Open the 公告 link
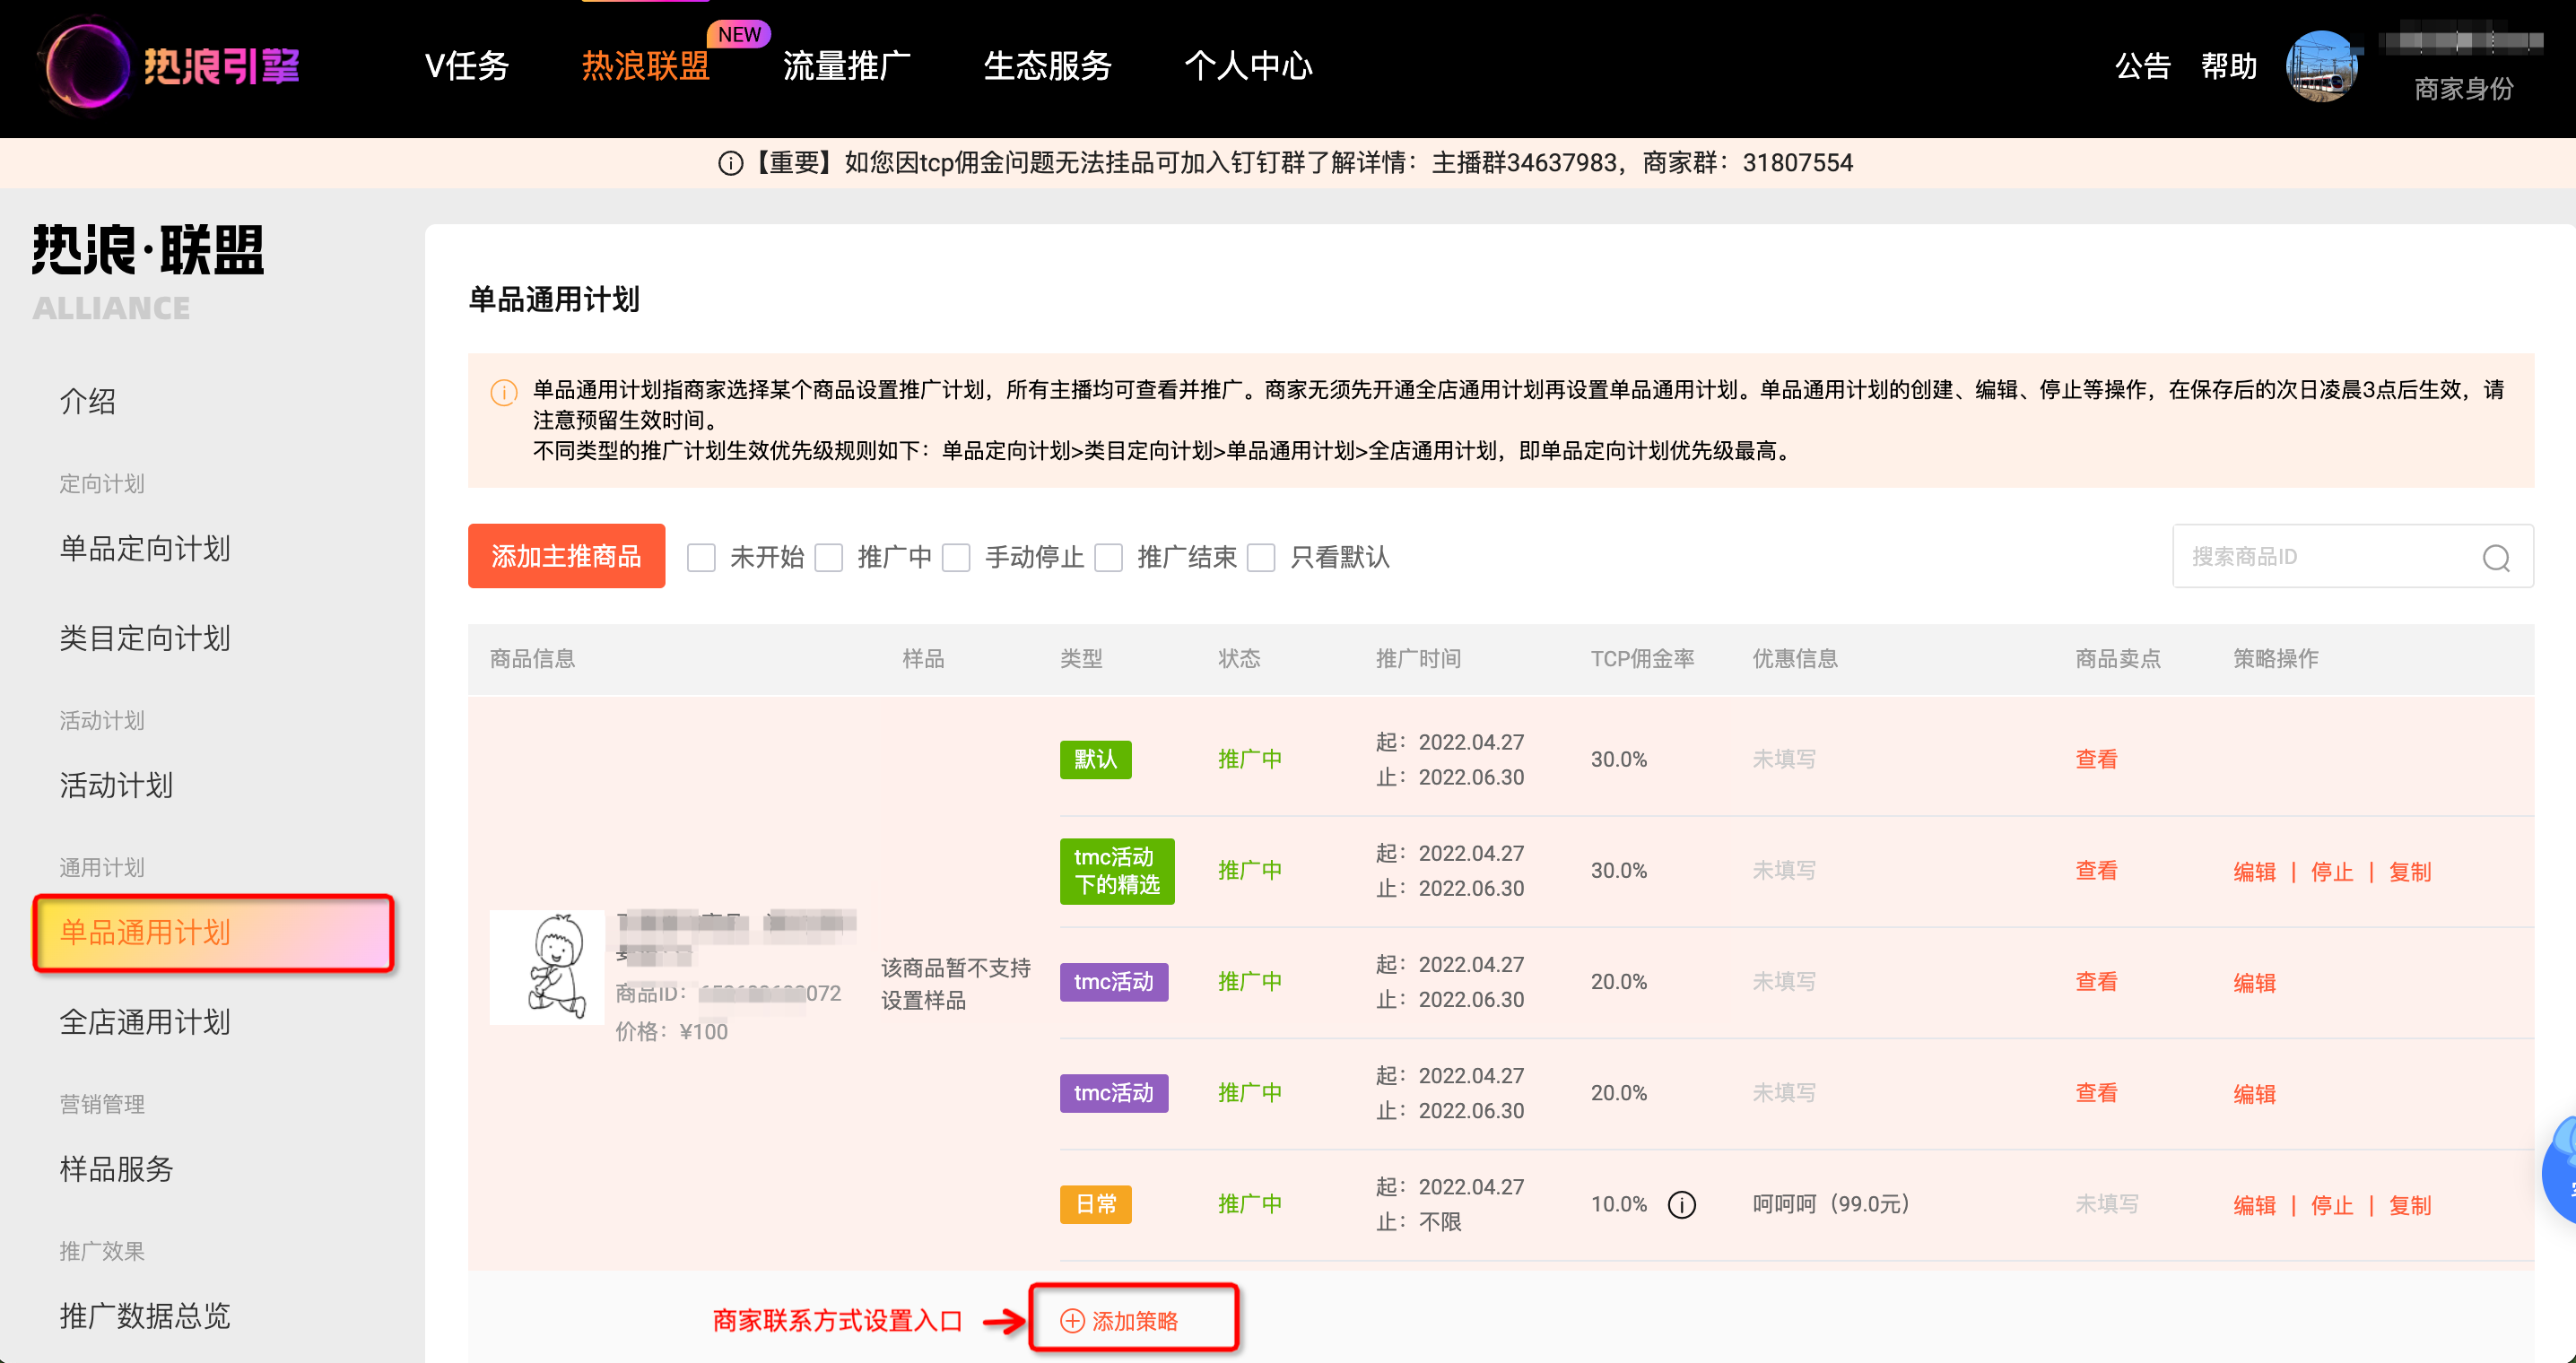The height and width of the screenshot is (1363, 2576). [2142, 66]
